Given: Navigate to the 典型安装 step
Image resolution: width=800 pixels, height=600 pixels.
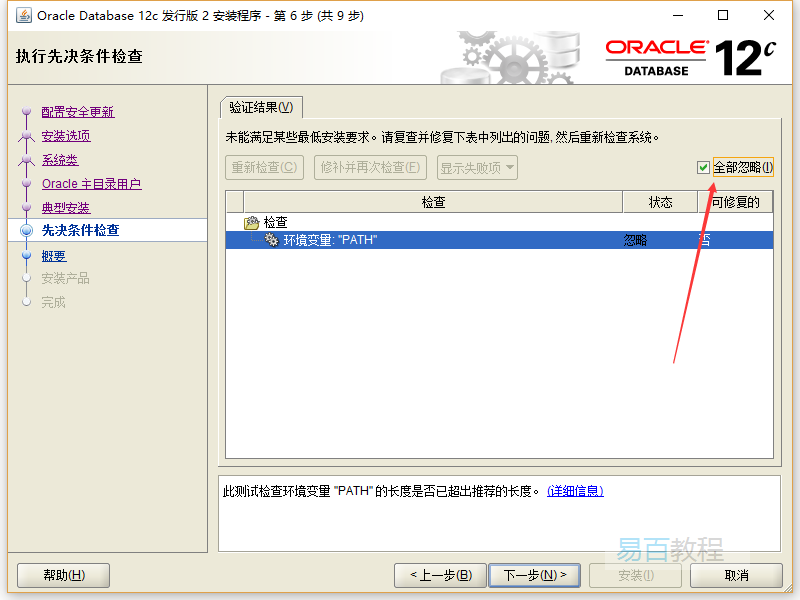Looking at the screenshot, I should (x=66, y=208).
